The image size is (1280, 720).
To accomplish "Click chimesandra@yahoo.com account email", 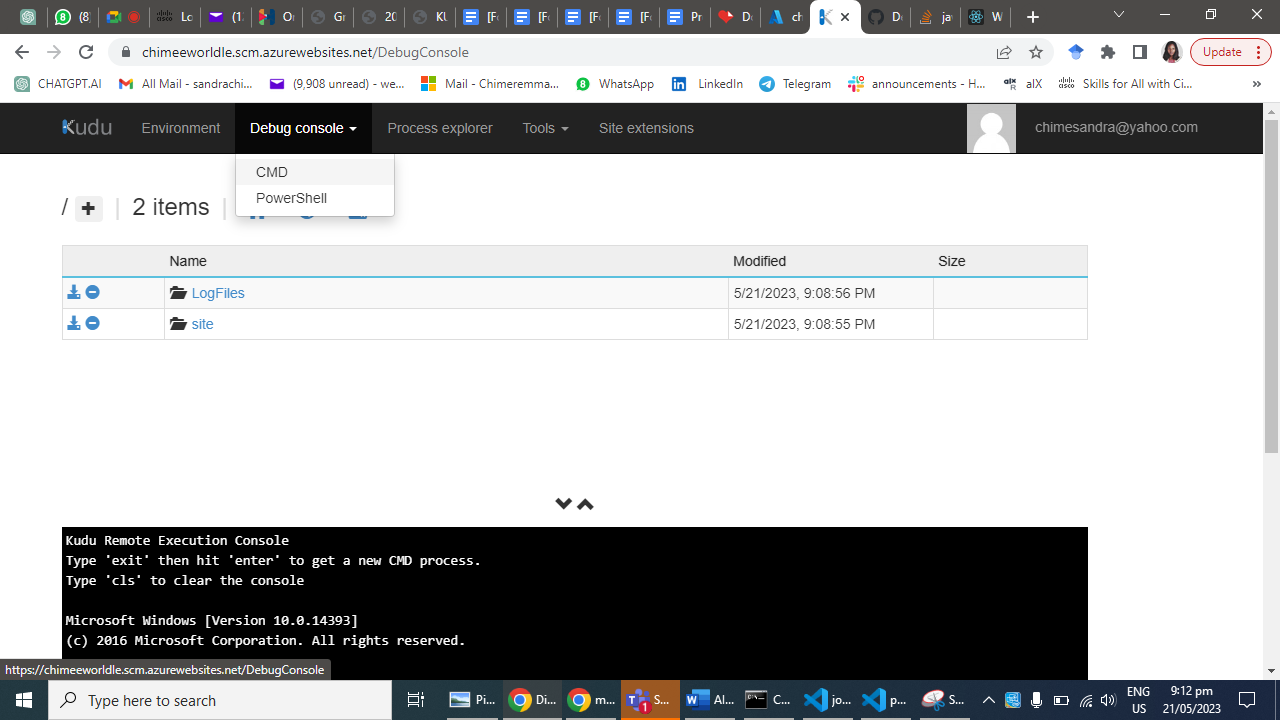I will pos(1116,128).
